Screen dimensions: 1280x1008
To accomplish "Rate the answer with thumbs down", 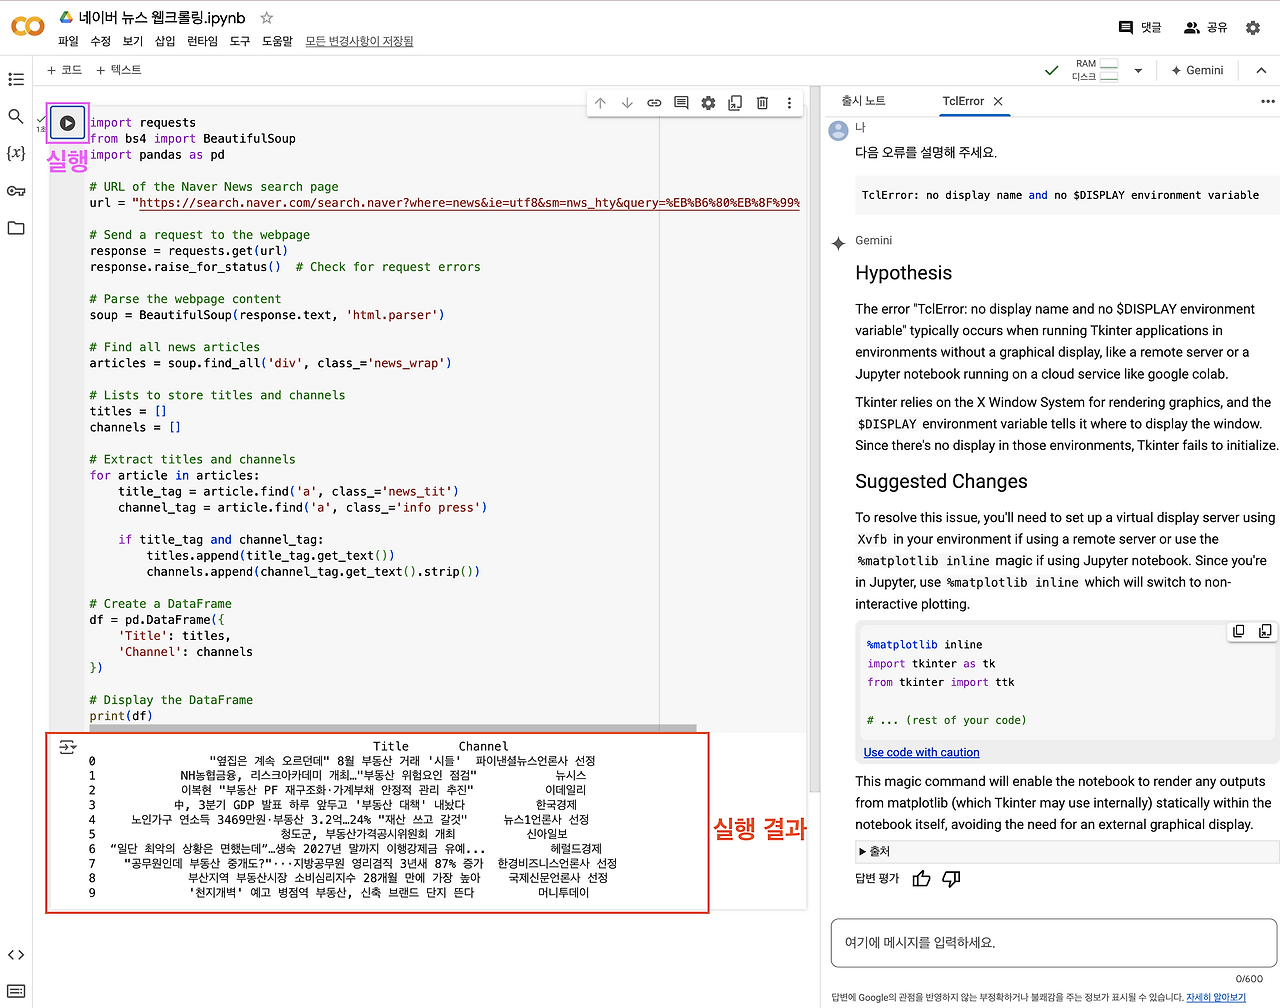I will 951,878.
